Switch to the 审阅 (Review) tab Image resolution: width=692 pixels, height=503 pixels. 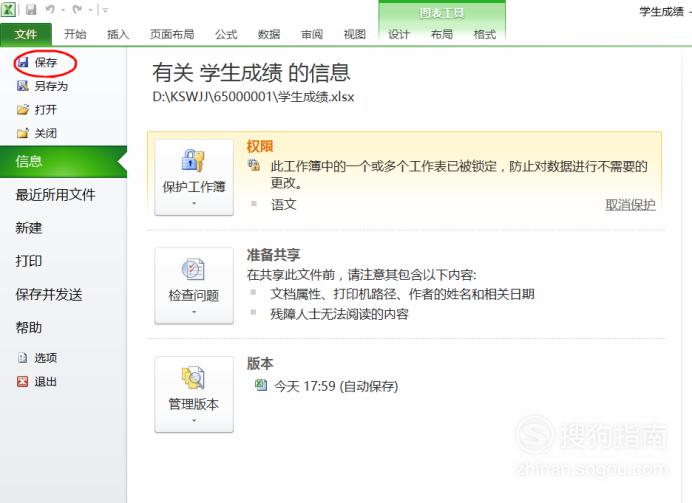coord(312,34)
